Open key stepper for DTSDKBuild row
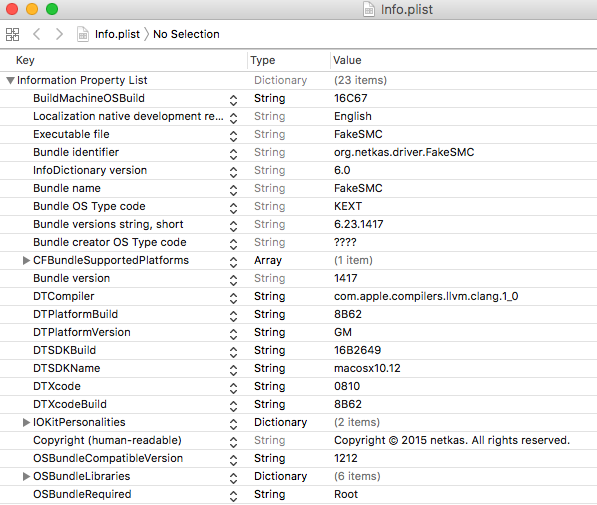Image resolution: width=597 pixels, height=505 pixels. 233,352
